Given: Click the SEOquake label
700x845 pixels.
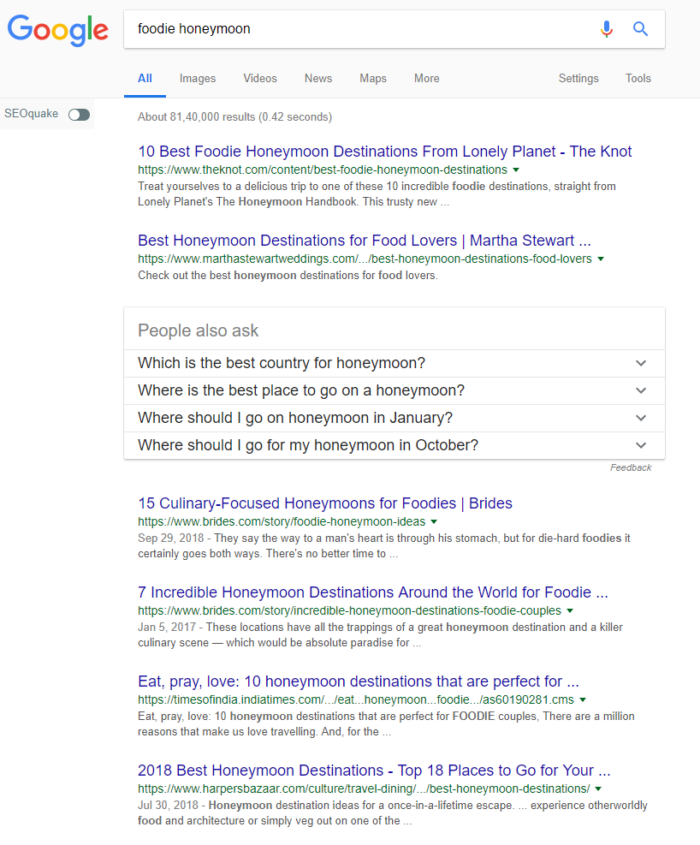Looking at the screenshot, I should [31, 114].
